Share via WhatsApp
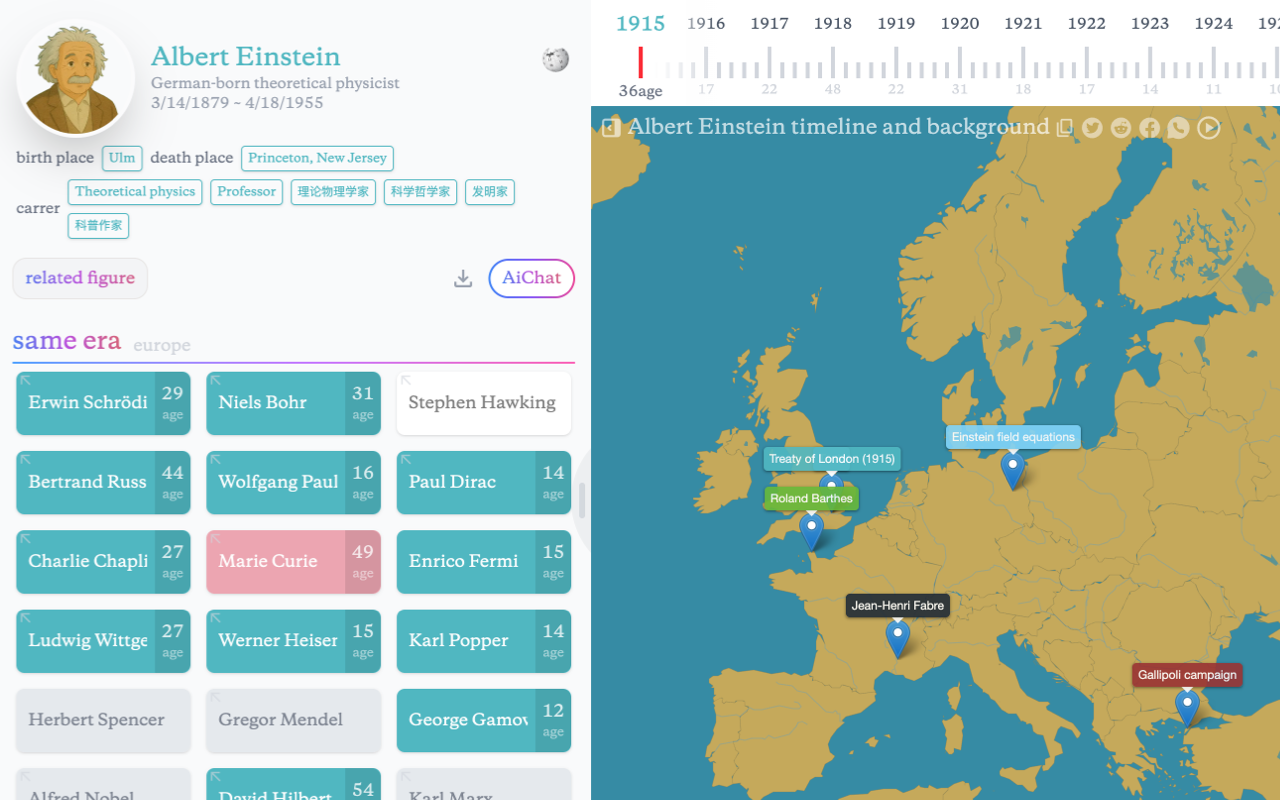This screenshot has width=1280, height=800. coord(1177,127)
